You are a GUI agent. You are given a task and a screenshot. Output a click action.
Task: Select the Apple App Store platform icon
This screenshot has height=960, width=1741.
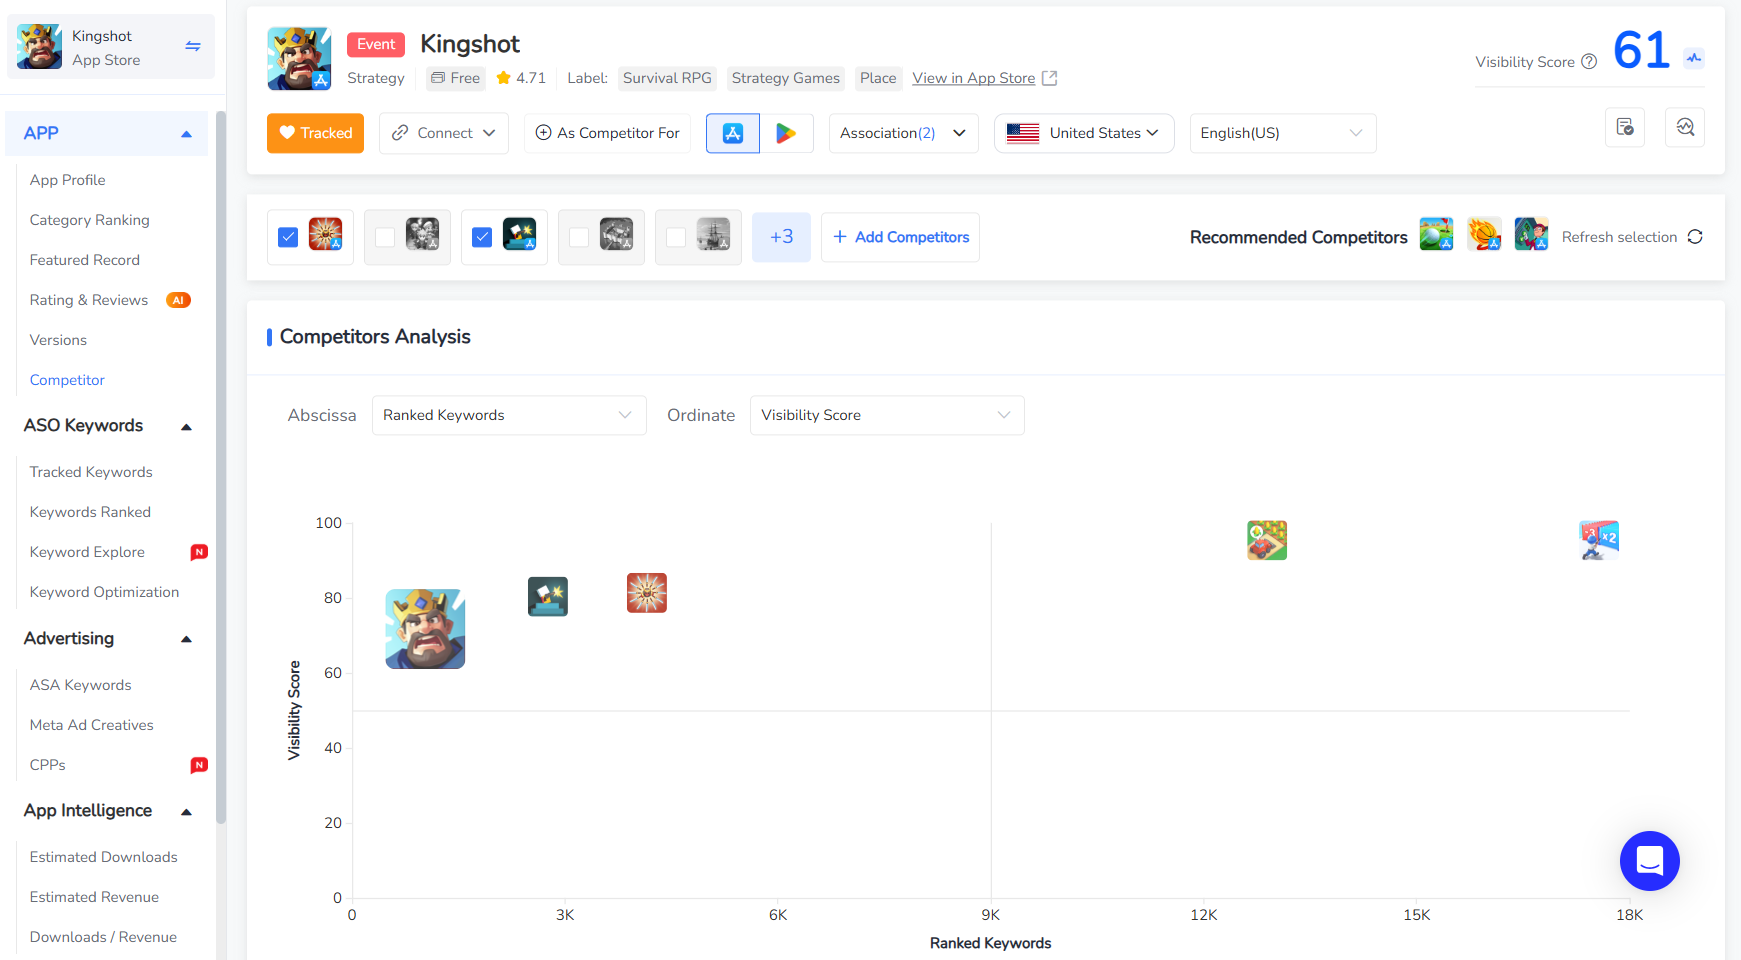coord(733,133)
